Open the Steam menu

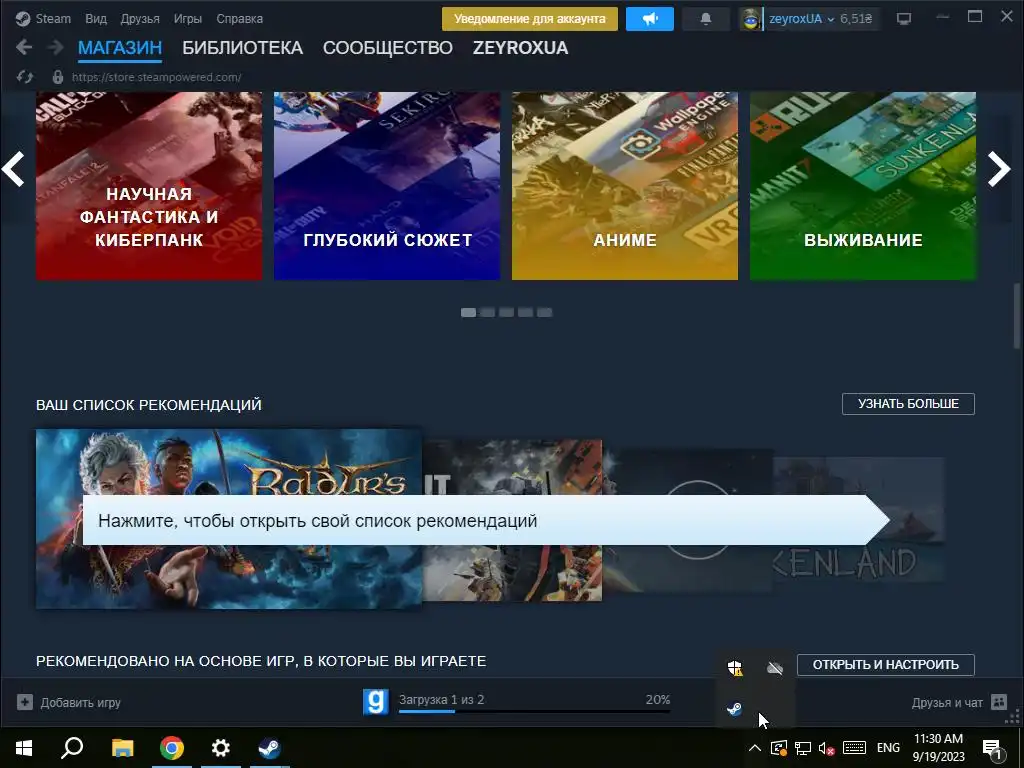[x=53, y=19]
